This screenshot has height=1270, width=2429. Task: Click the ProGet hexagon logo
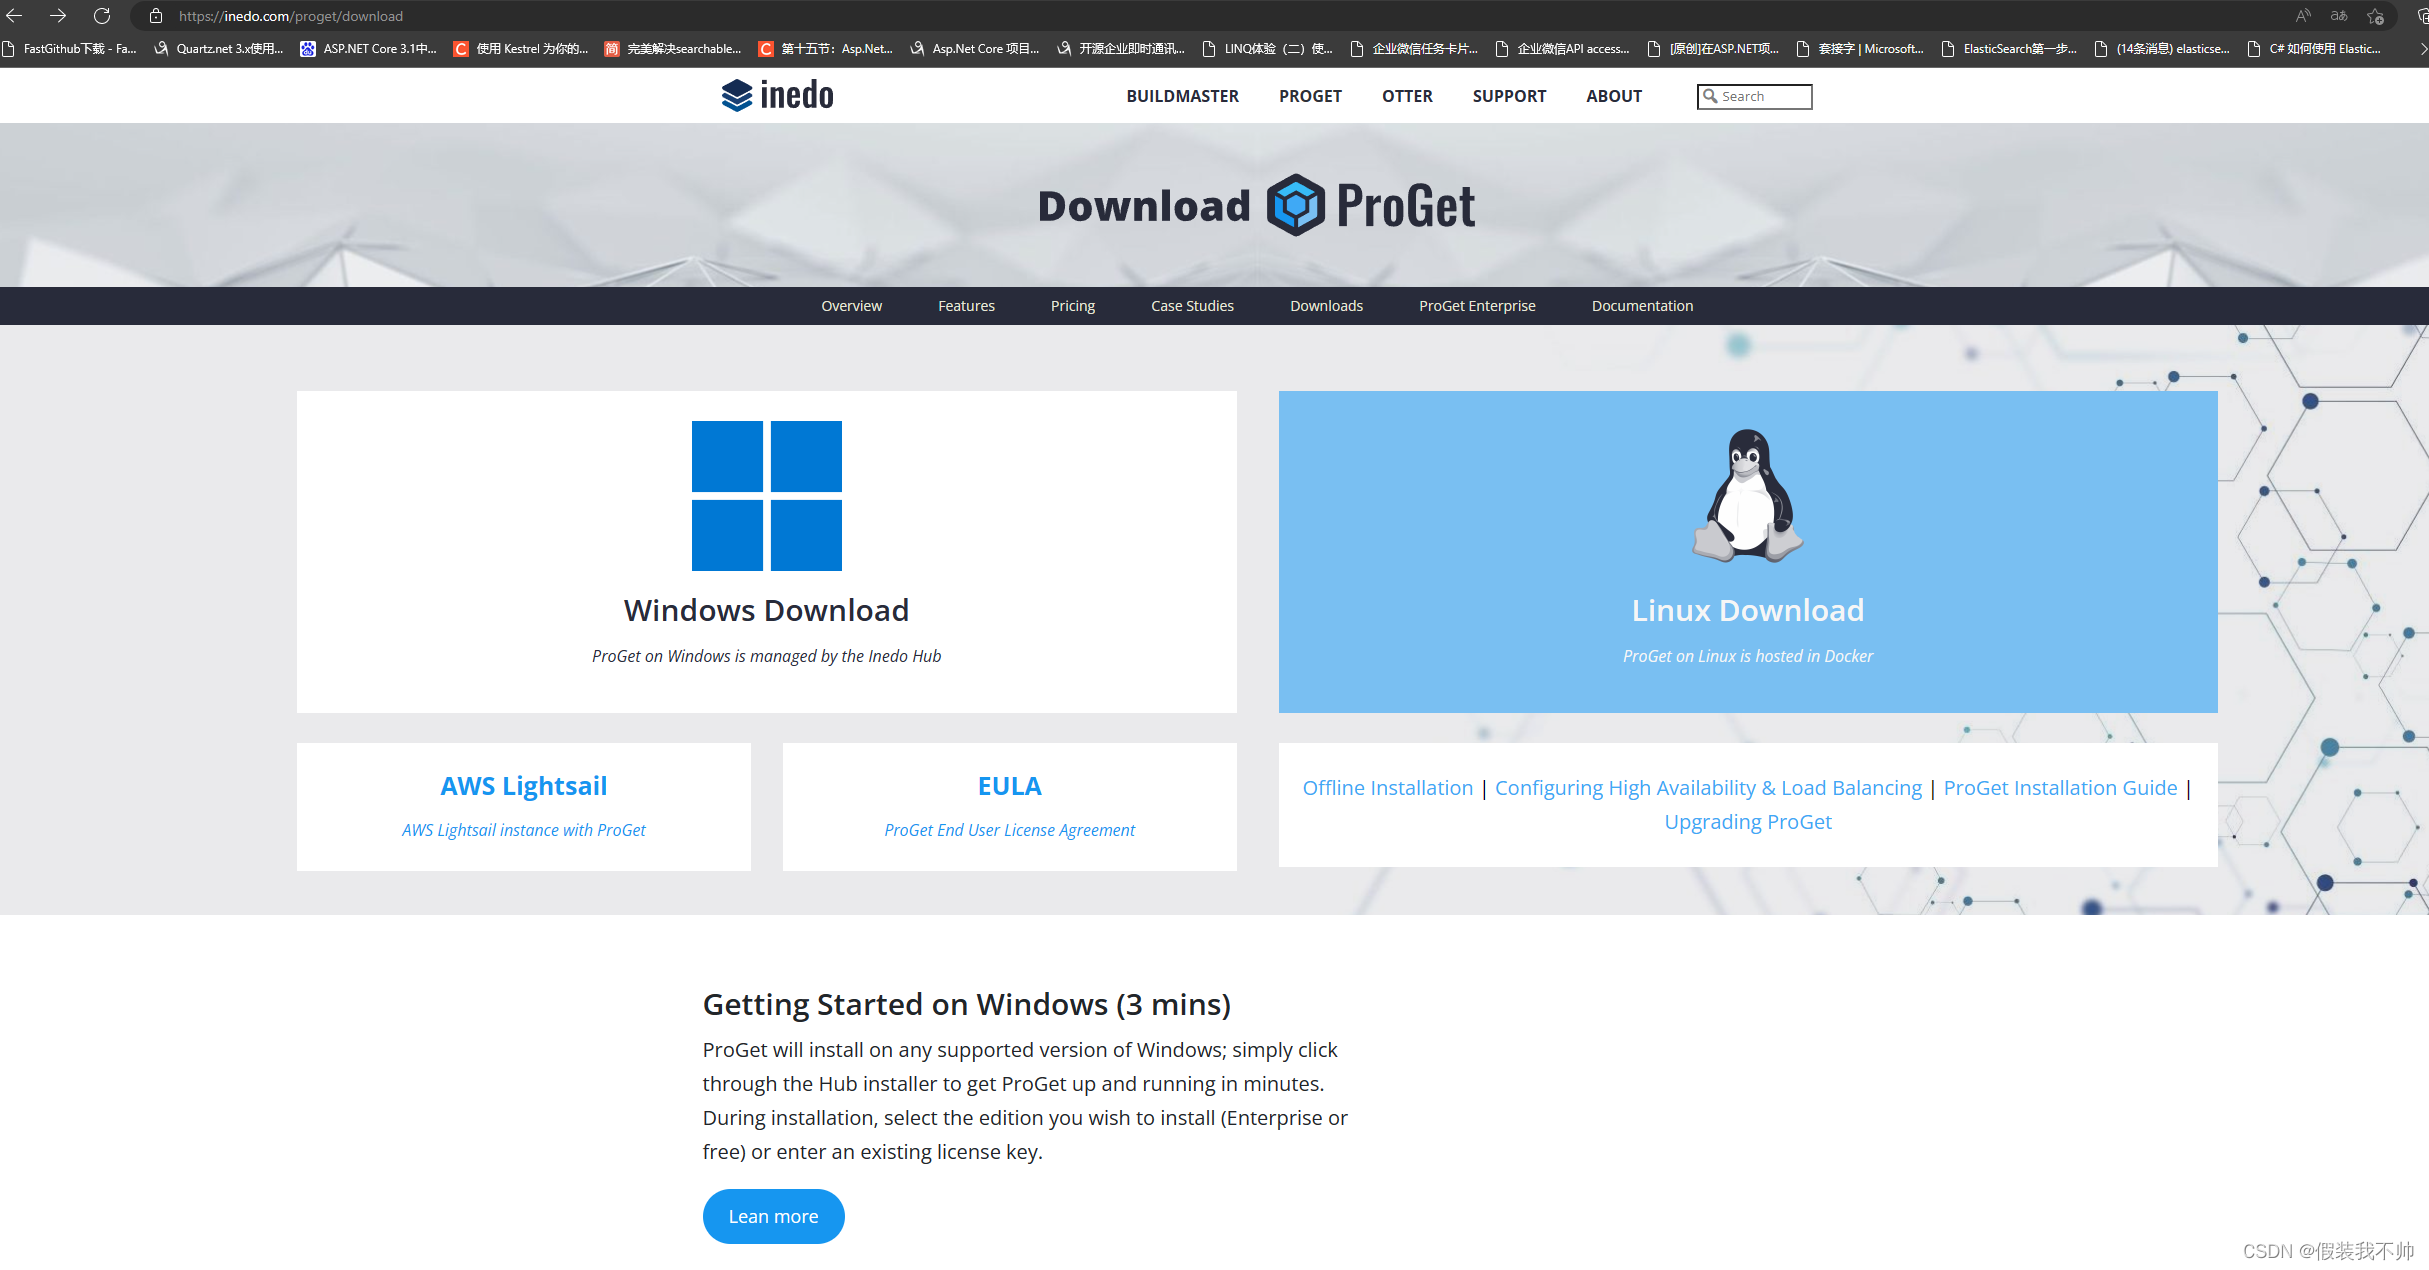click(x=1296, y=205)
